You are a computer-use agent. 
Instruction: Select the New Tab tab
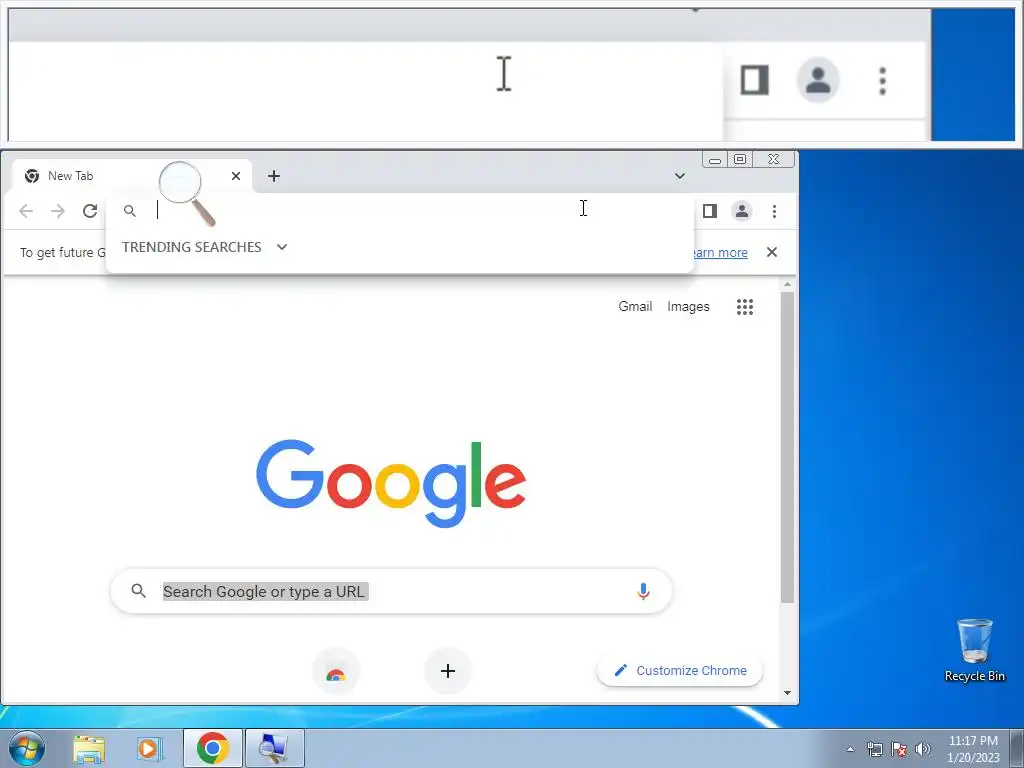point(133,176)
